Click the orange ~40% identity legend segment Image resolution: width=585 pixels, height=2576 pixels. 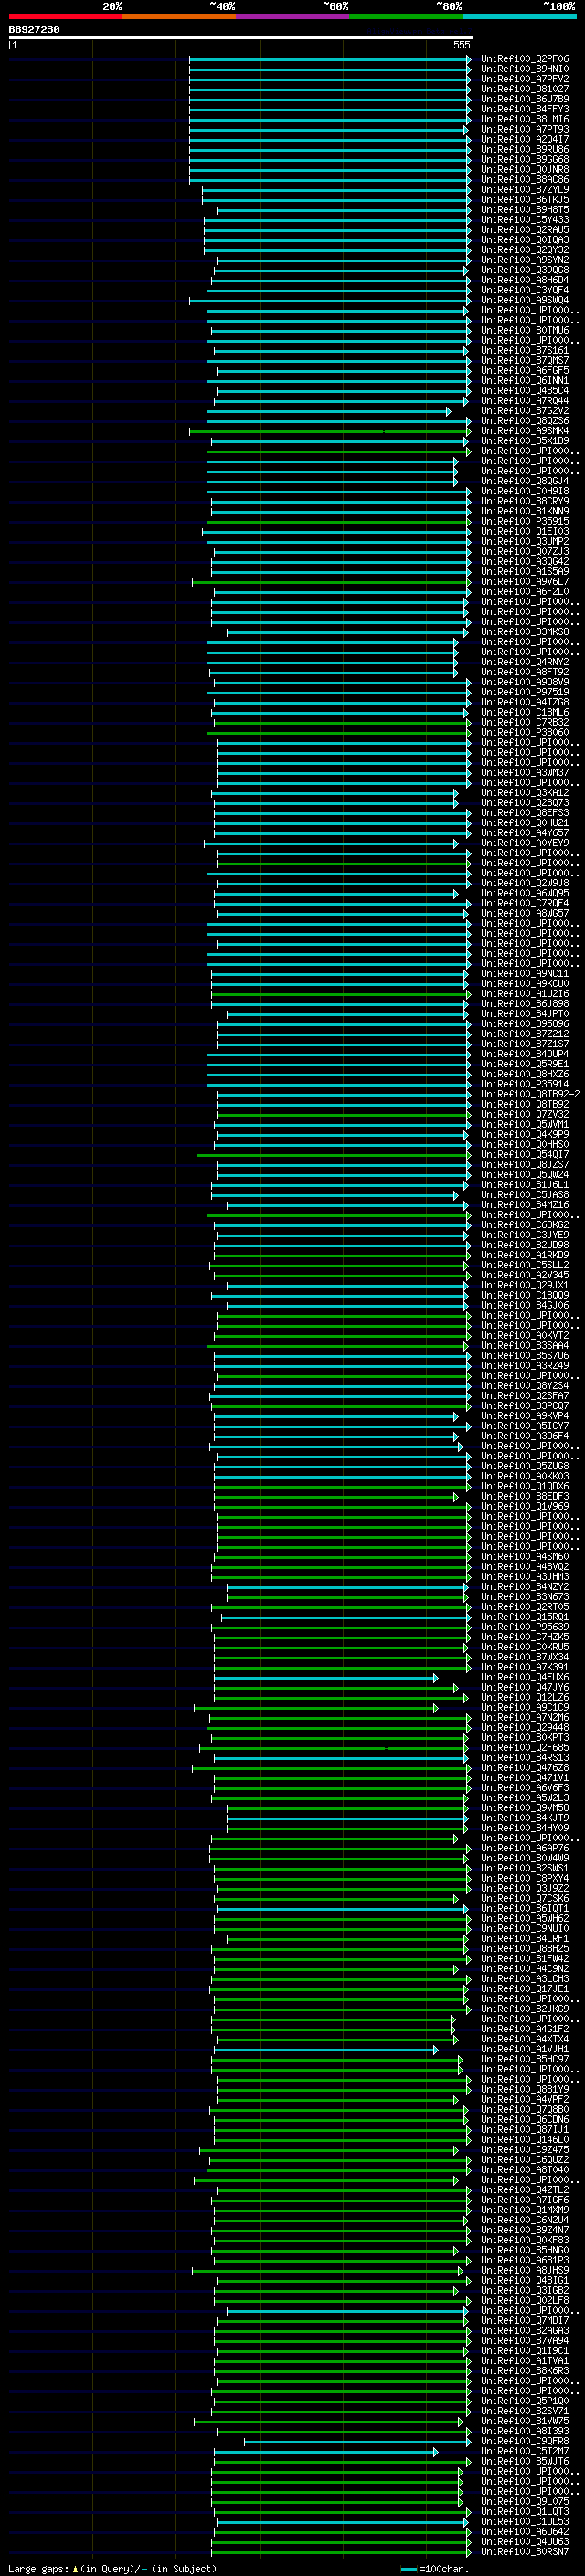coord(179,16)
